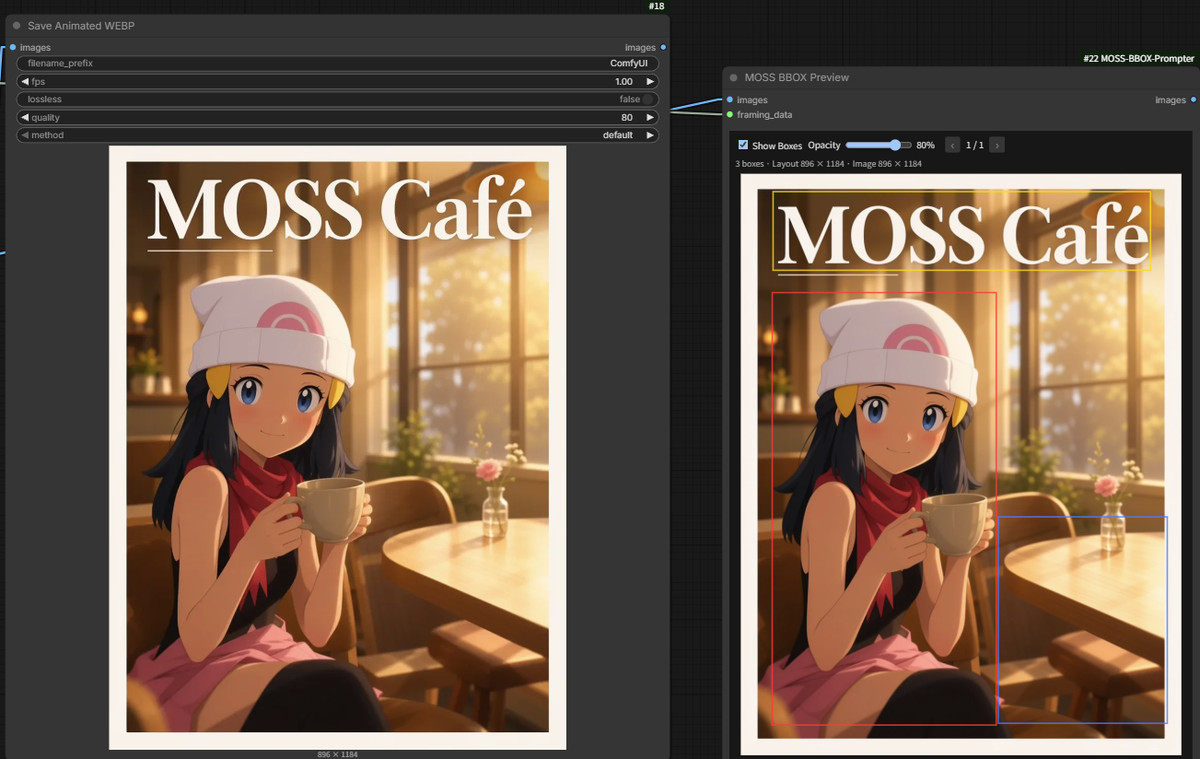
Task: Click images input socket on MOSS BBOX Preview
Action: (729, 100)
